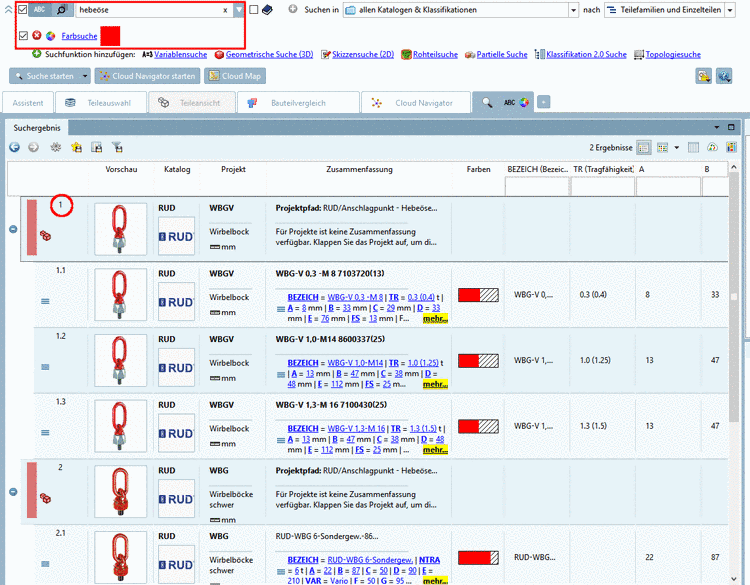This screenshot has height=585, width=750.
Task: Open Suche starten dropdown arrow
Action: pos(85,76)
